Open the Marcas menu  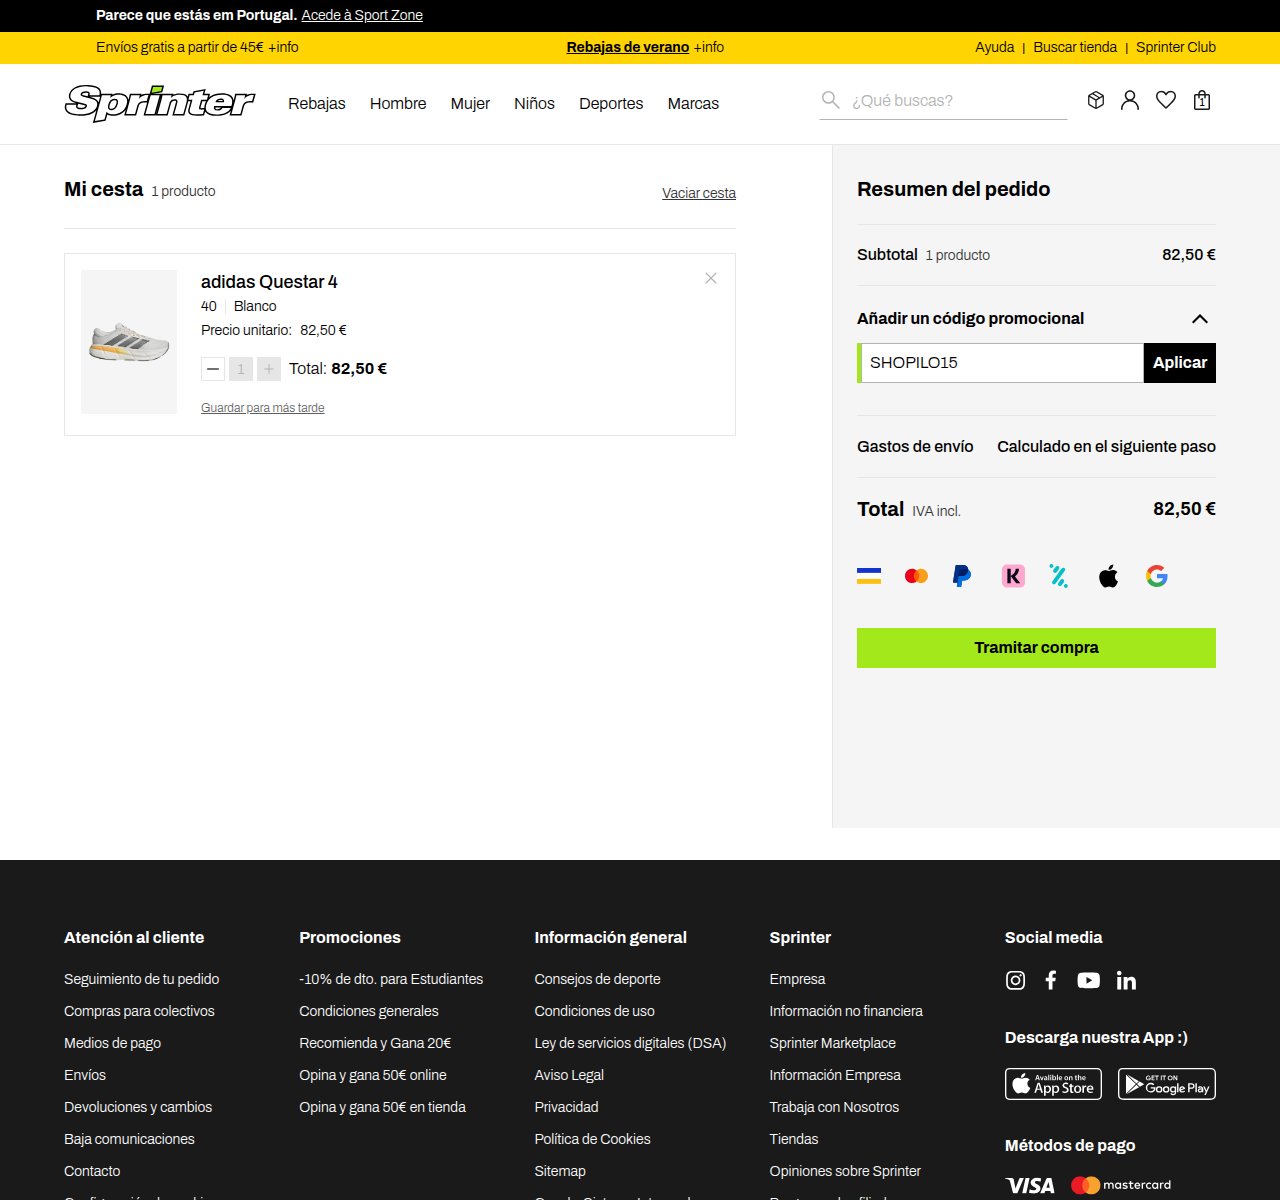693,104
